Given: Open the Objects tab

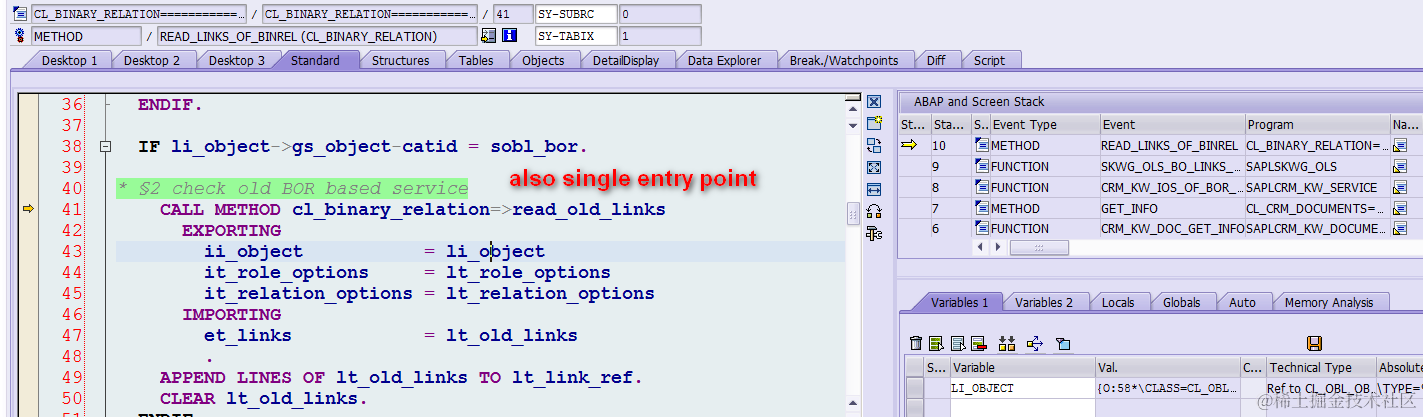Looking at the screenshot, I should point(543,60).
